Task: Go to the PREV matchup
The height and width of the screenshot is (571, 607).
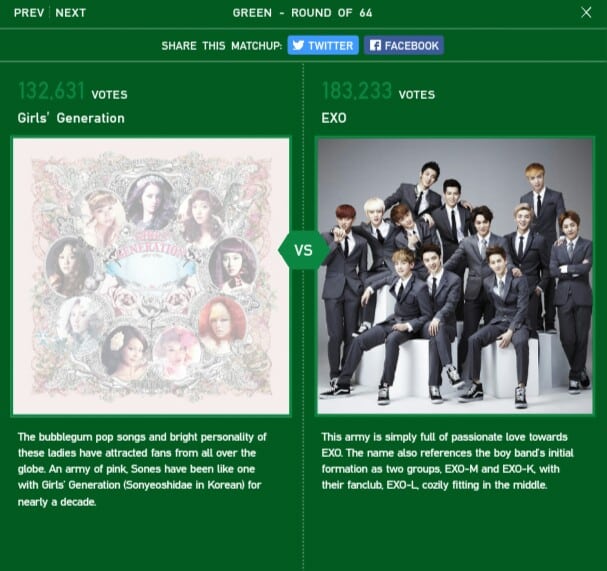Action: point(29,13)
